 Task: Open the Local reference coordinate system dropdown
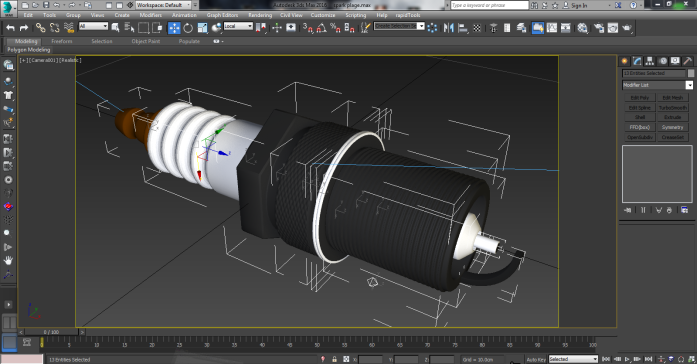(x=238, y=26)
